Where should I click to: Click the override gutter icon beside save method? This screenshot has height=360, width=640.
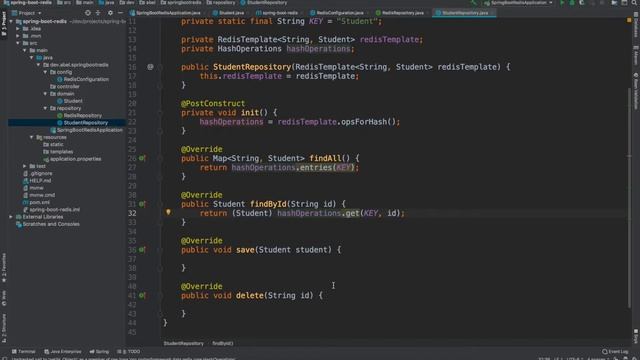point(142,249)
